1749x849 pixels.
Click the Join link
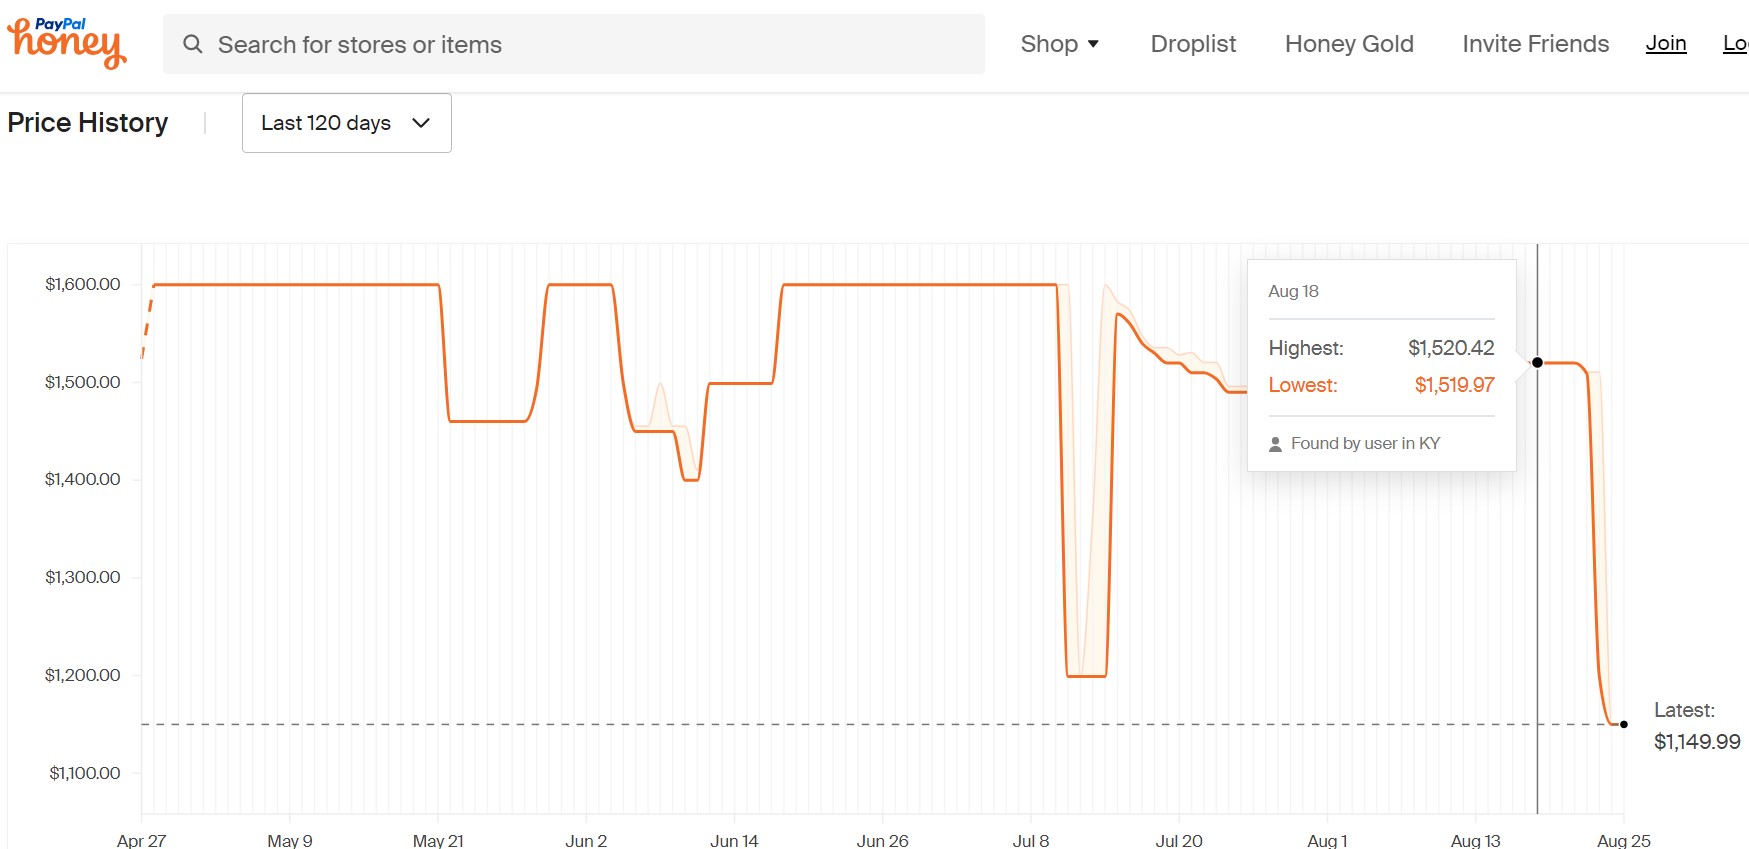pyautogui.click(x=1666, y=44)
